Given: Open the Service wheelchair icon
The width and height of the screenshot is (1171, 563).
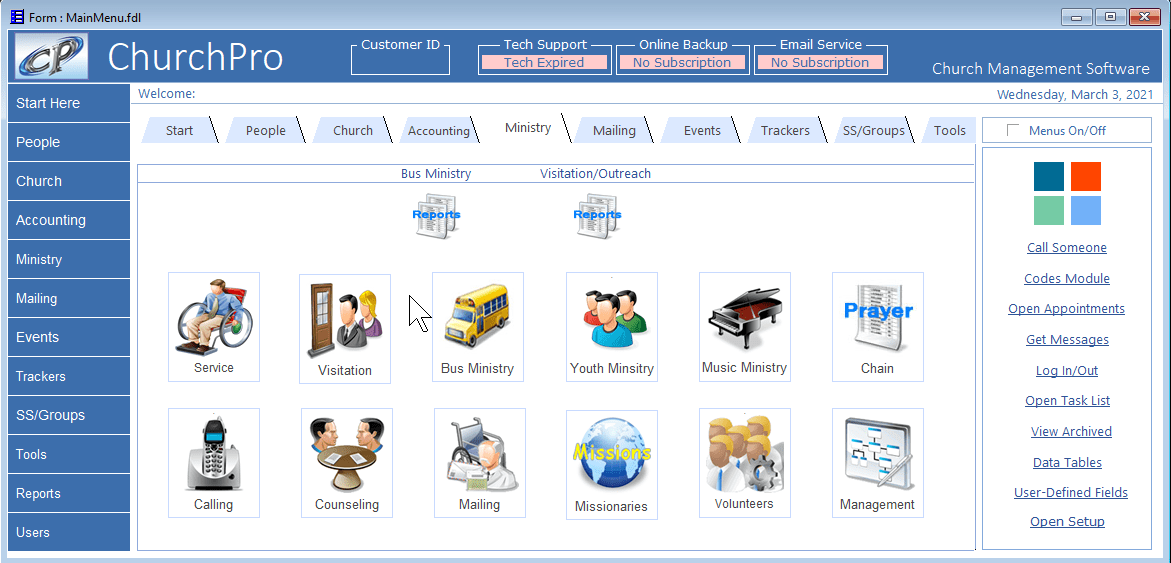Looking at the screenshot, I should click(x=214, y=326).
